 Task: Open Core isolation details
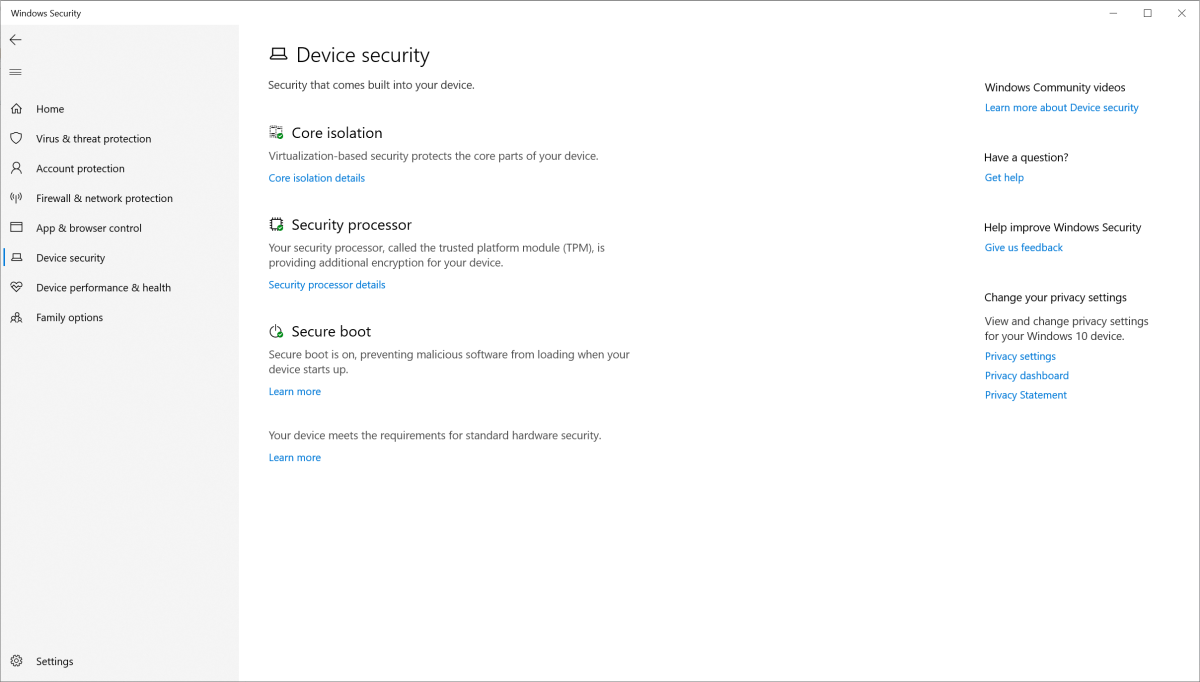[x=317, y=177]
